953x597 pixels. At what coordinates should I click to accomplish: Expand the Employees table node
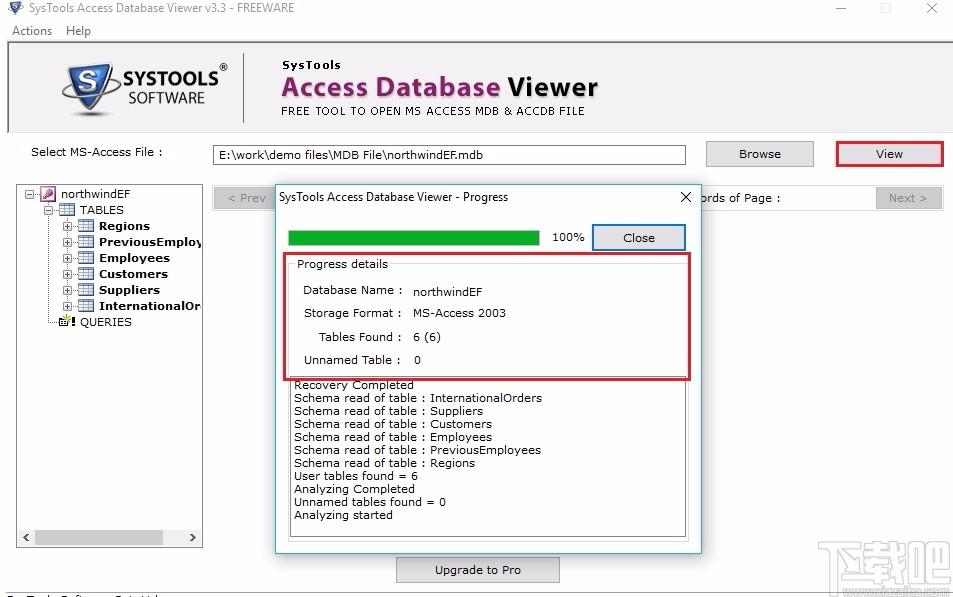pyautogui.click(x=67, y=258)
